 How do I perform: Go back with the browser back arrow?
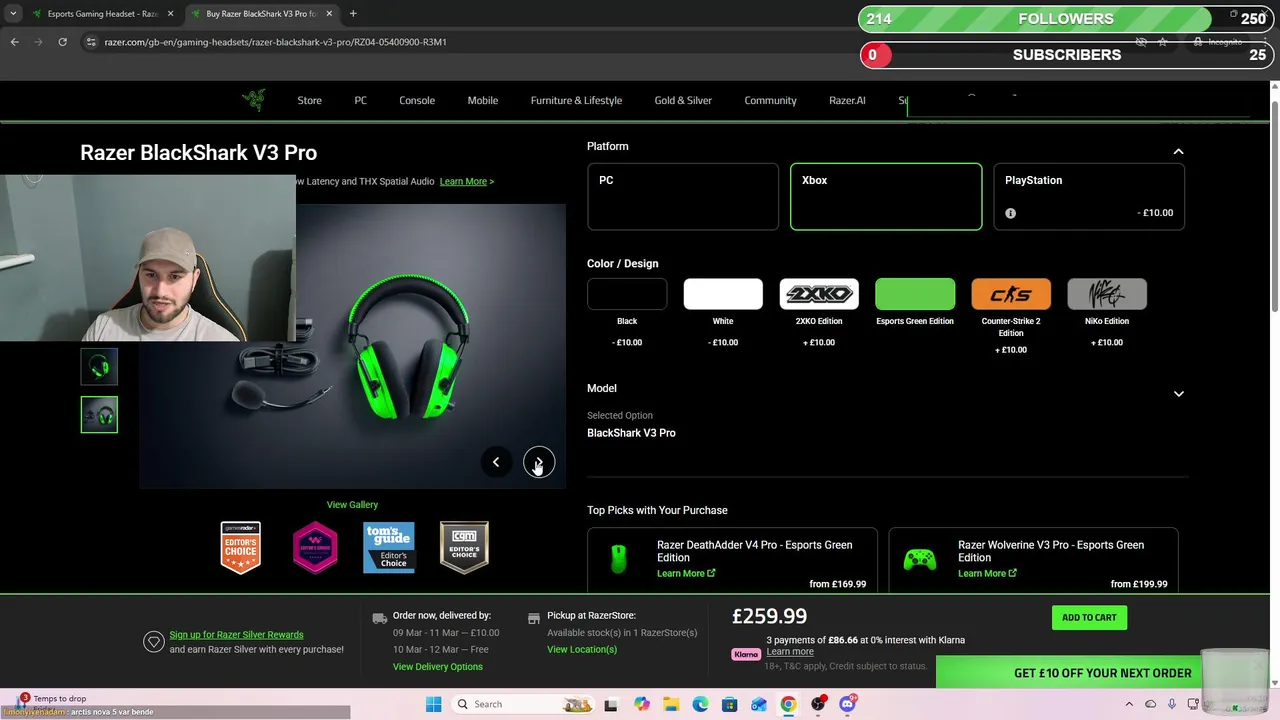pos(14,42)
